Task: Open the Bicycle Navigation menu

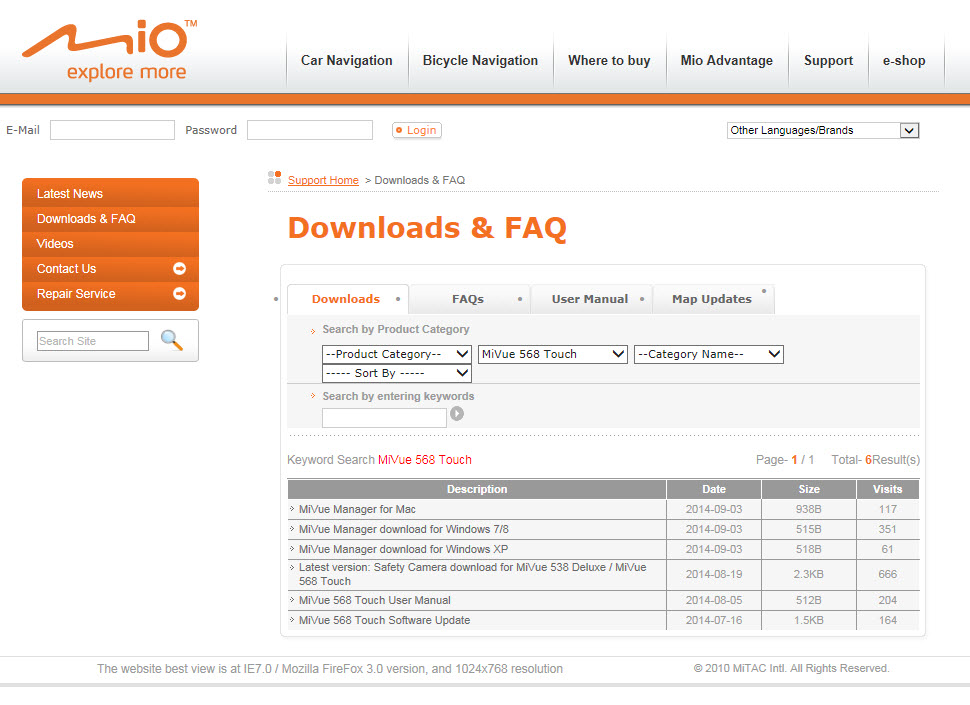Action: (481, 61)
